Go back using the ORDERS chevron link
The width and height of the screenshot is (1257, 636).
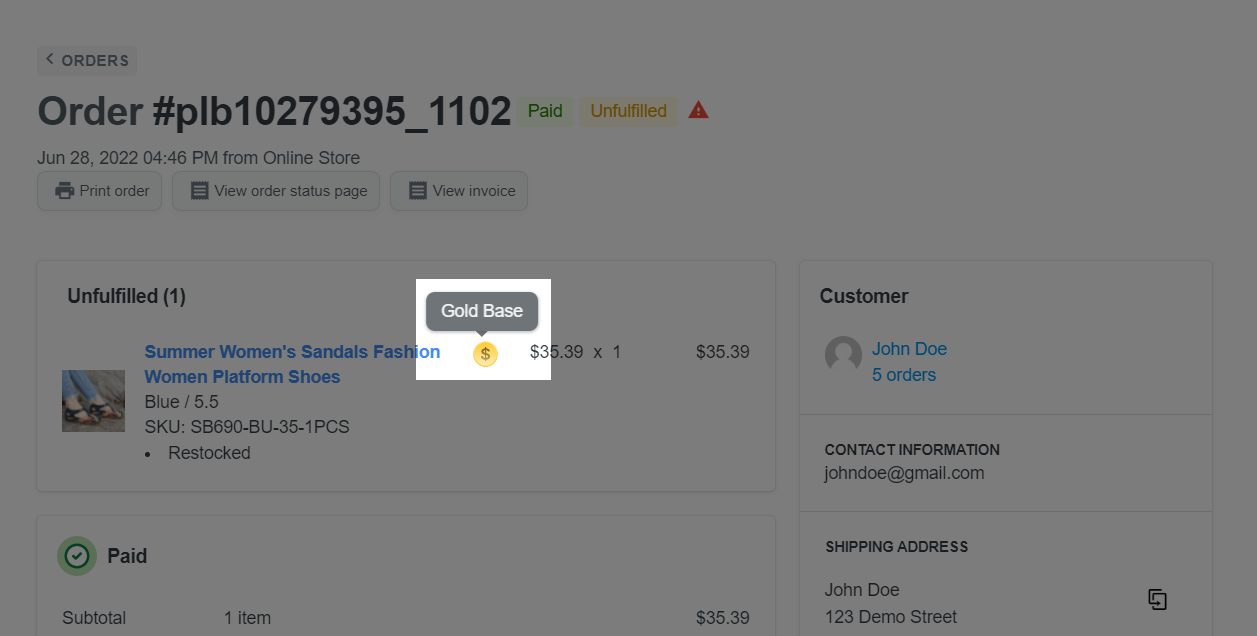[87, 60]
